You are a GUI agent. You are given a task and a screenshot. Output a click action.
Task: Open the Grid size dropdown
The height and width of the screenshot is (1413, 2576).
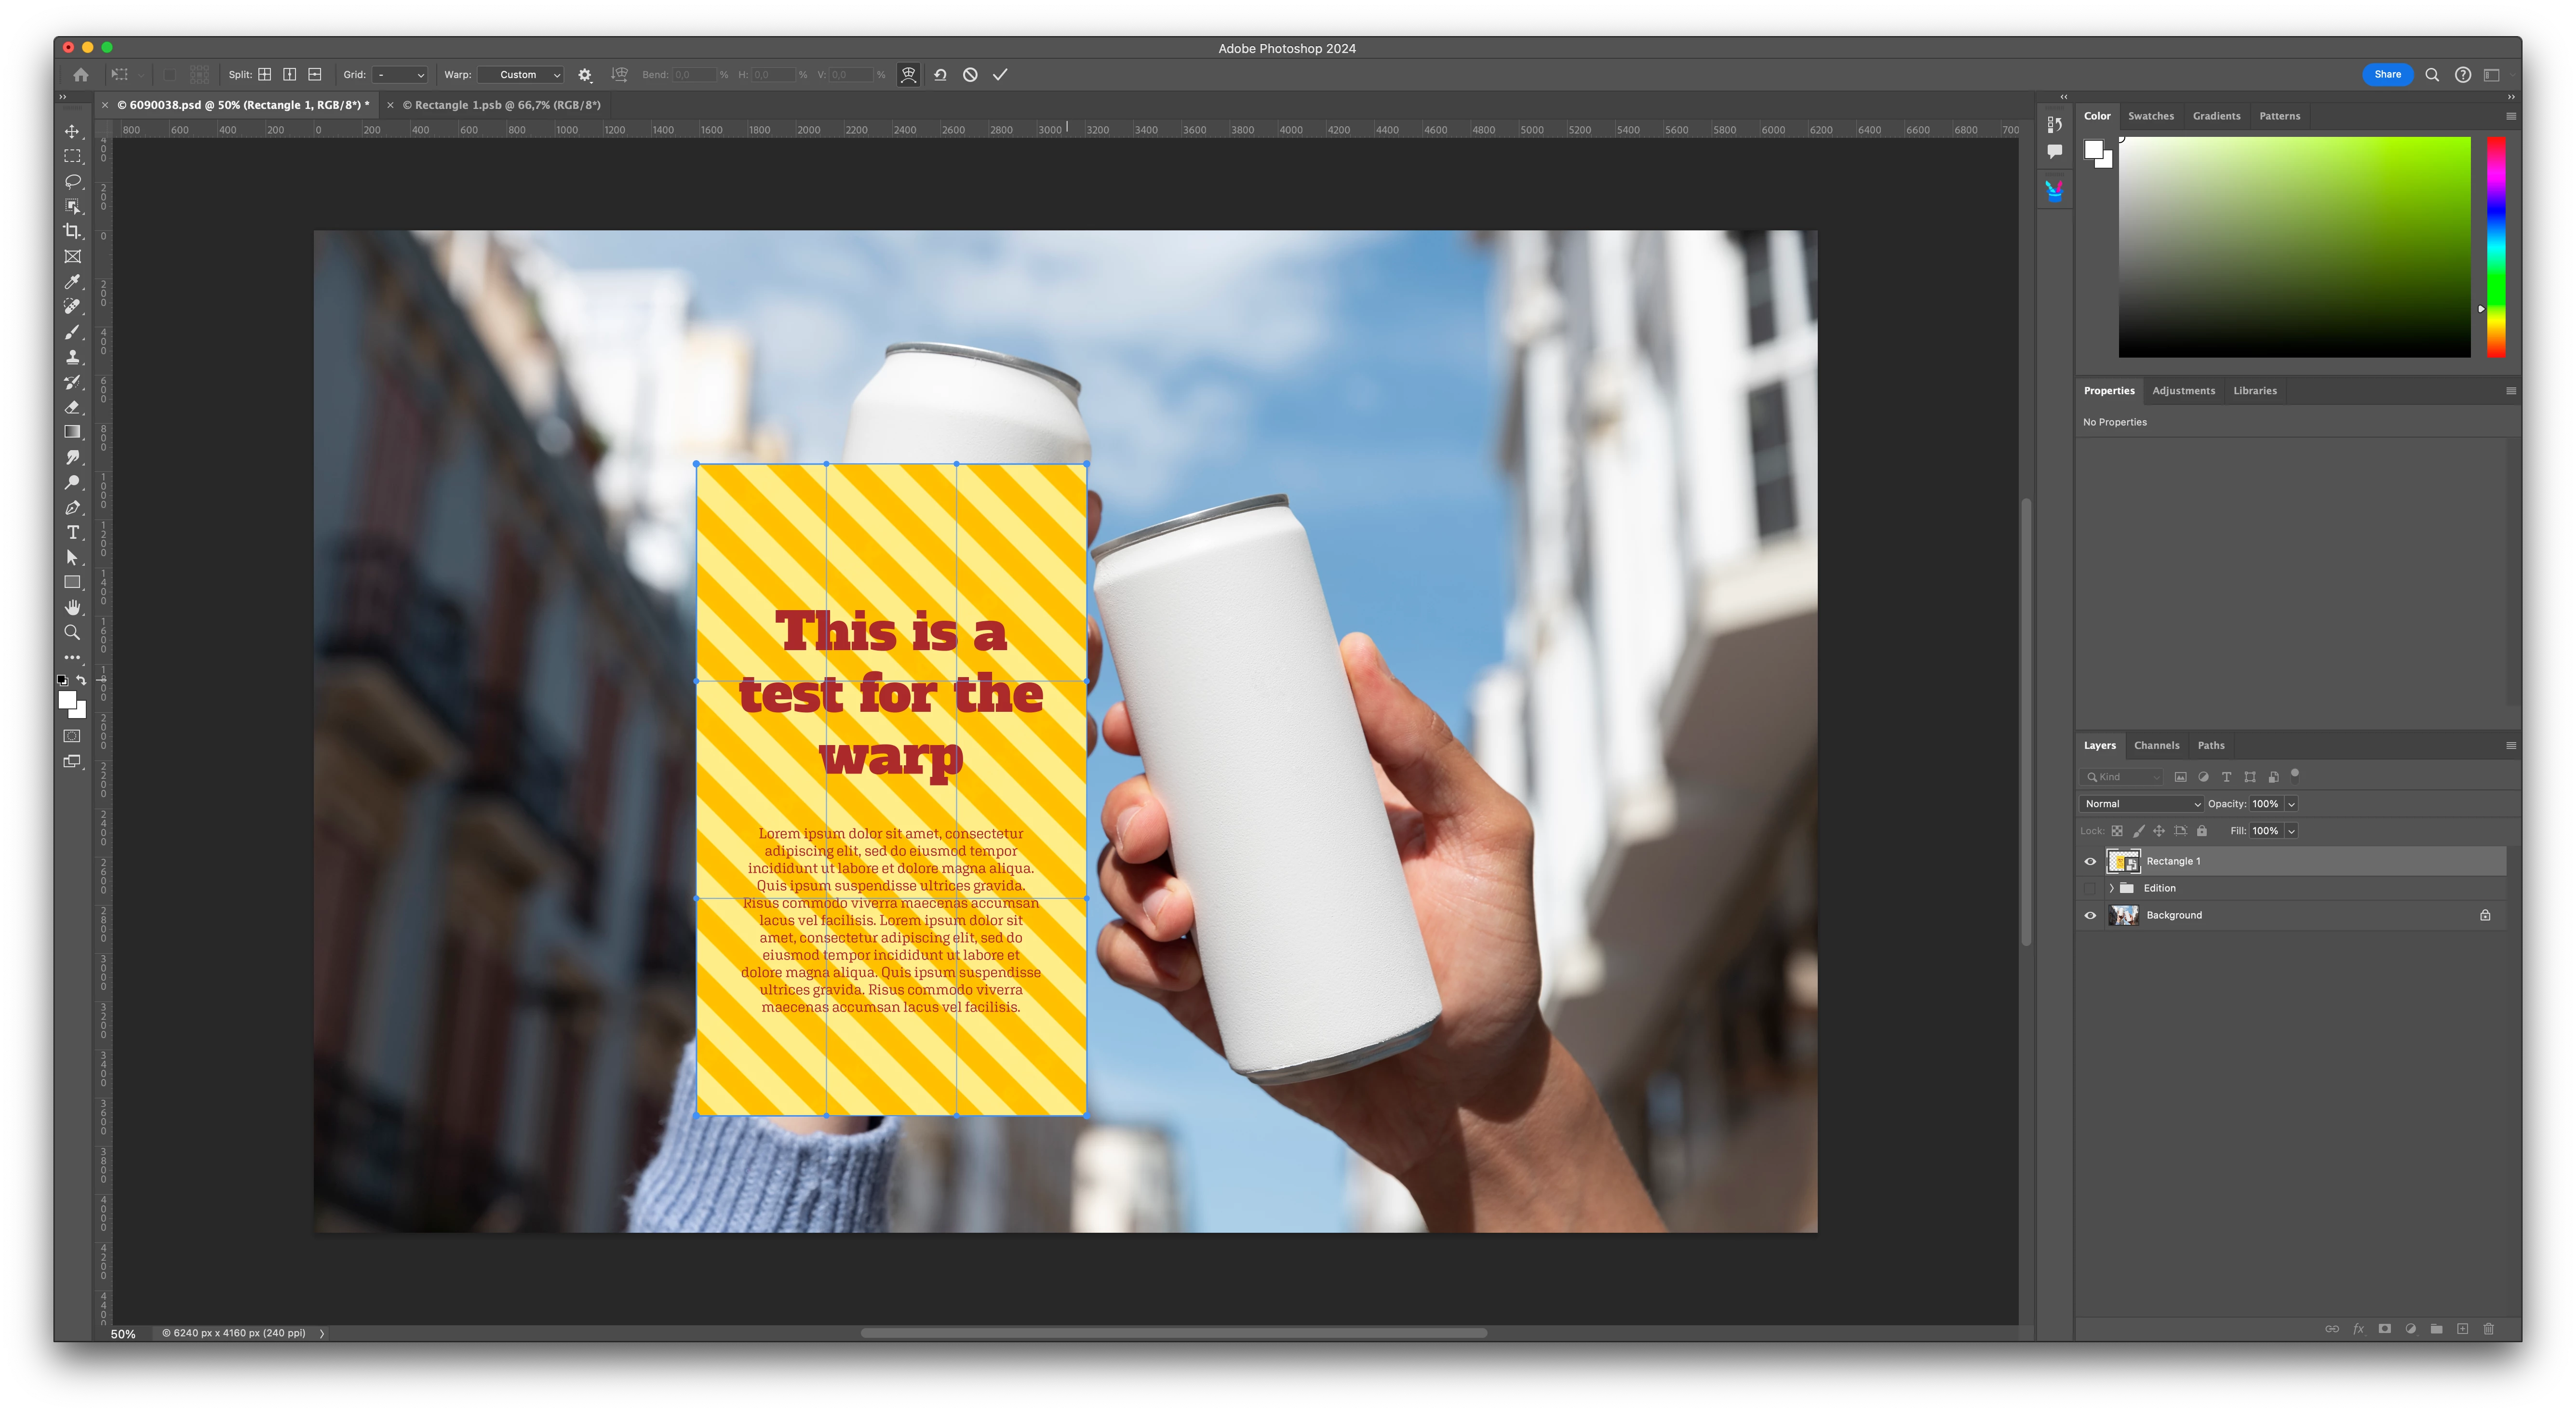(x=400, y=75)
